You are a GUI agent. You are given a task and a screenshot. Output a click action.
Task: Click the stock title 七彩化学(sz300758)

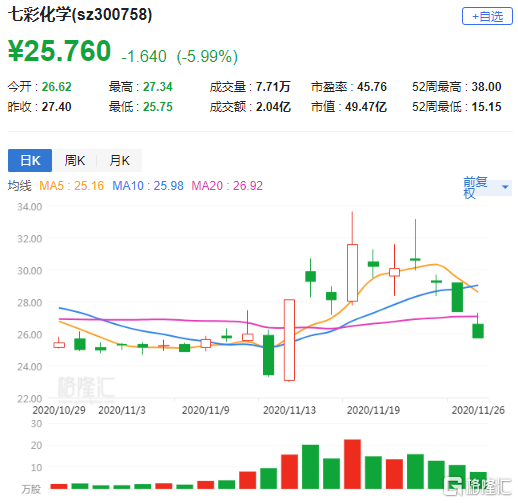tap(80, 15)
